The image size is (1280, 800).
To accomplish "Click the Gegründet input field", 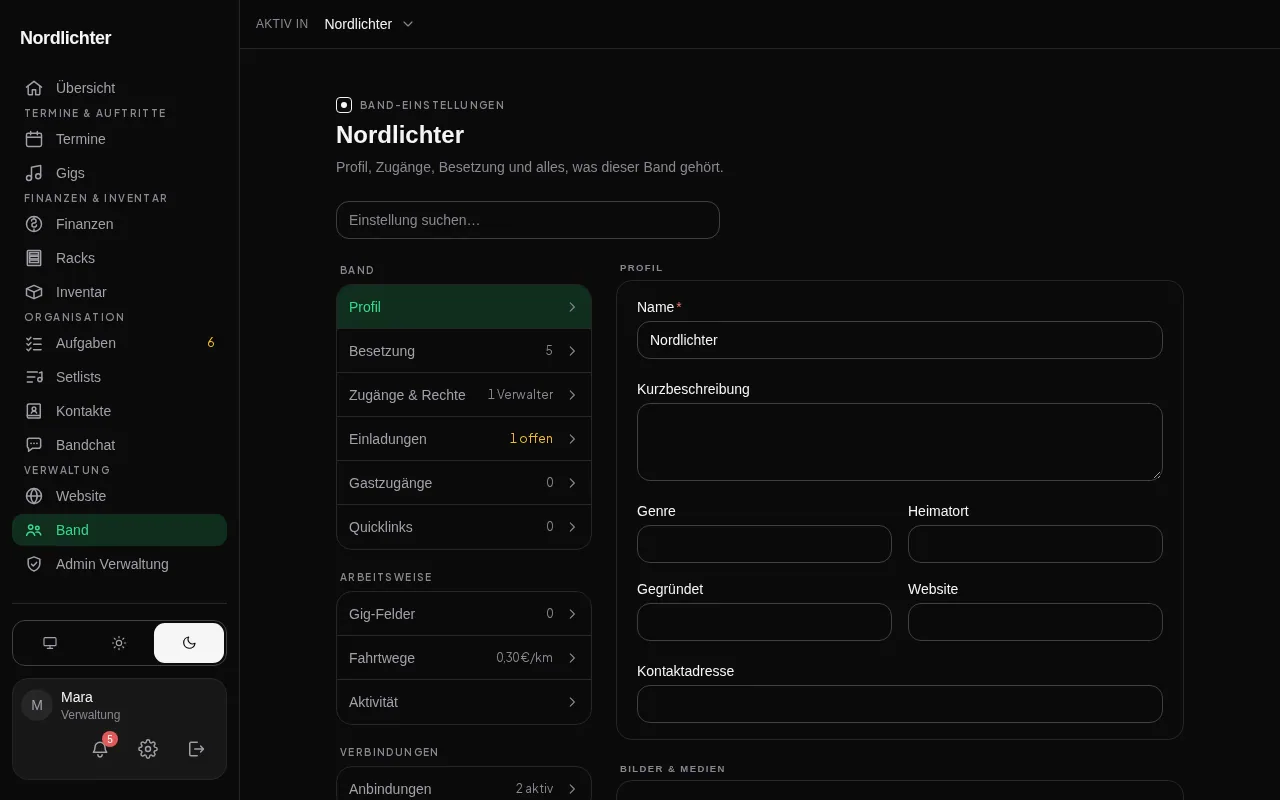I will (764, 622).
